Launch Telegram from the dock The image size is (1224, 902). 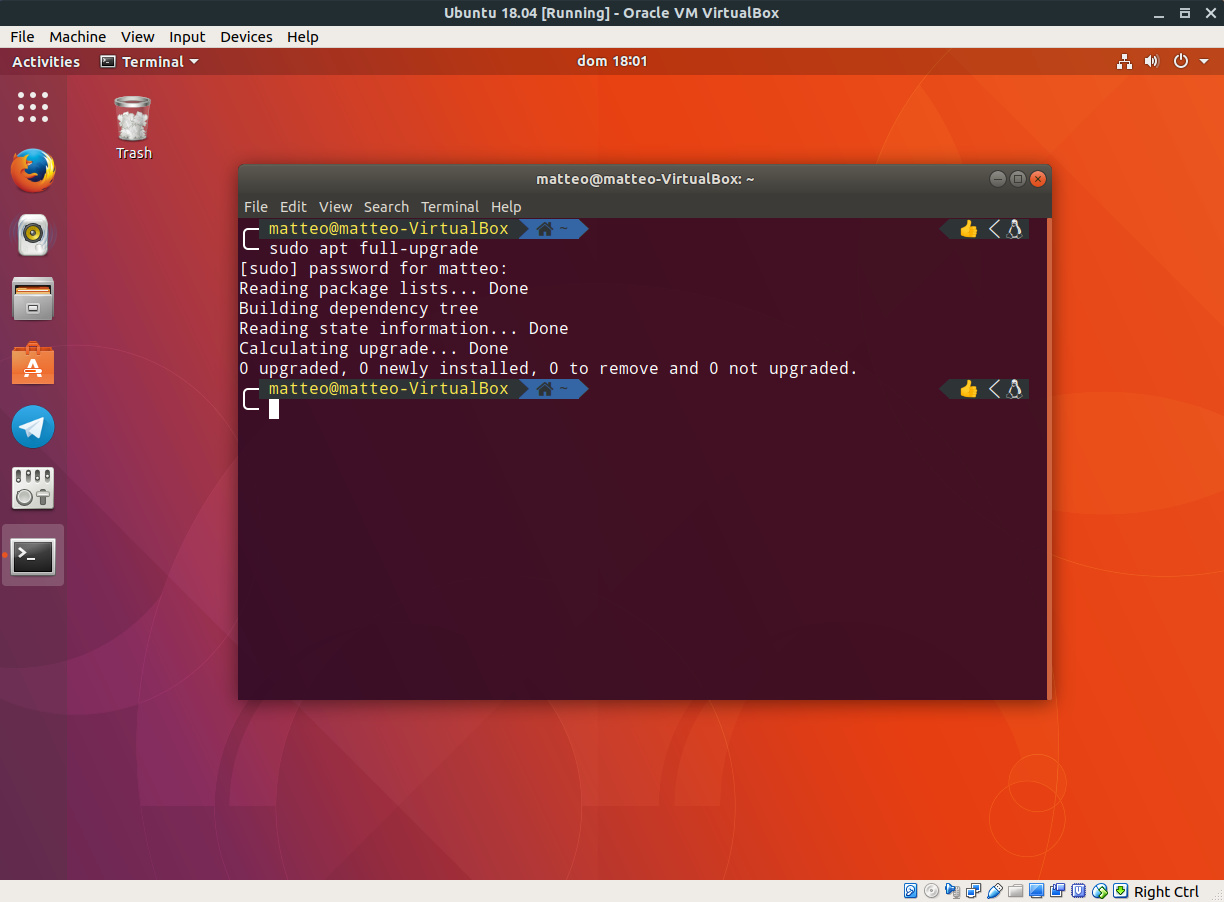33,427
